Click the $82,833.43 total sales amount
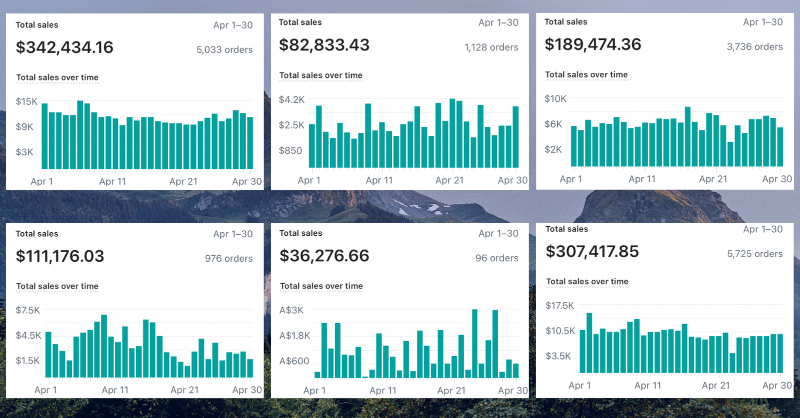800x418 pixels. pos(324,45)
